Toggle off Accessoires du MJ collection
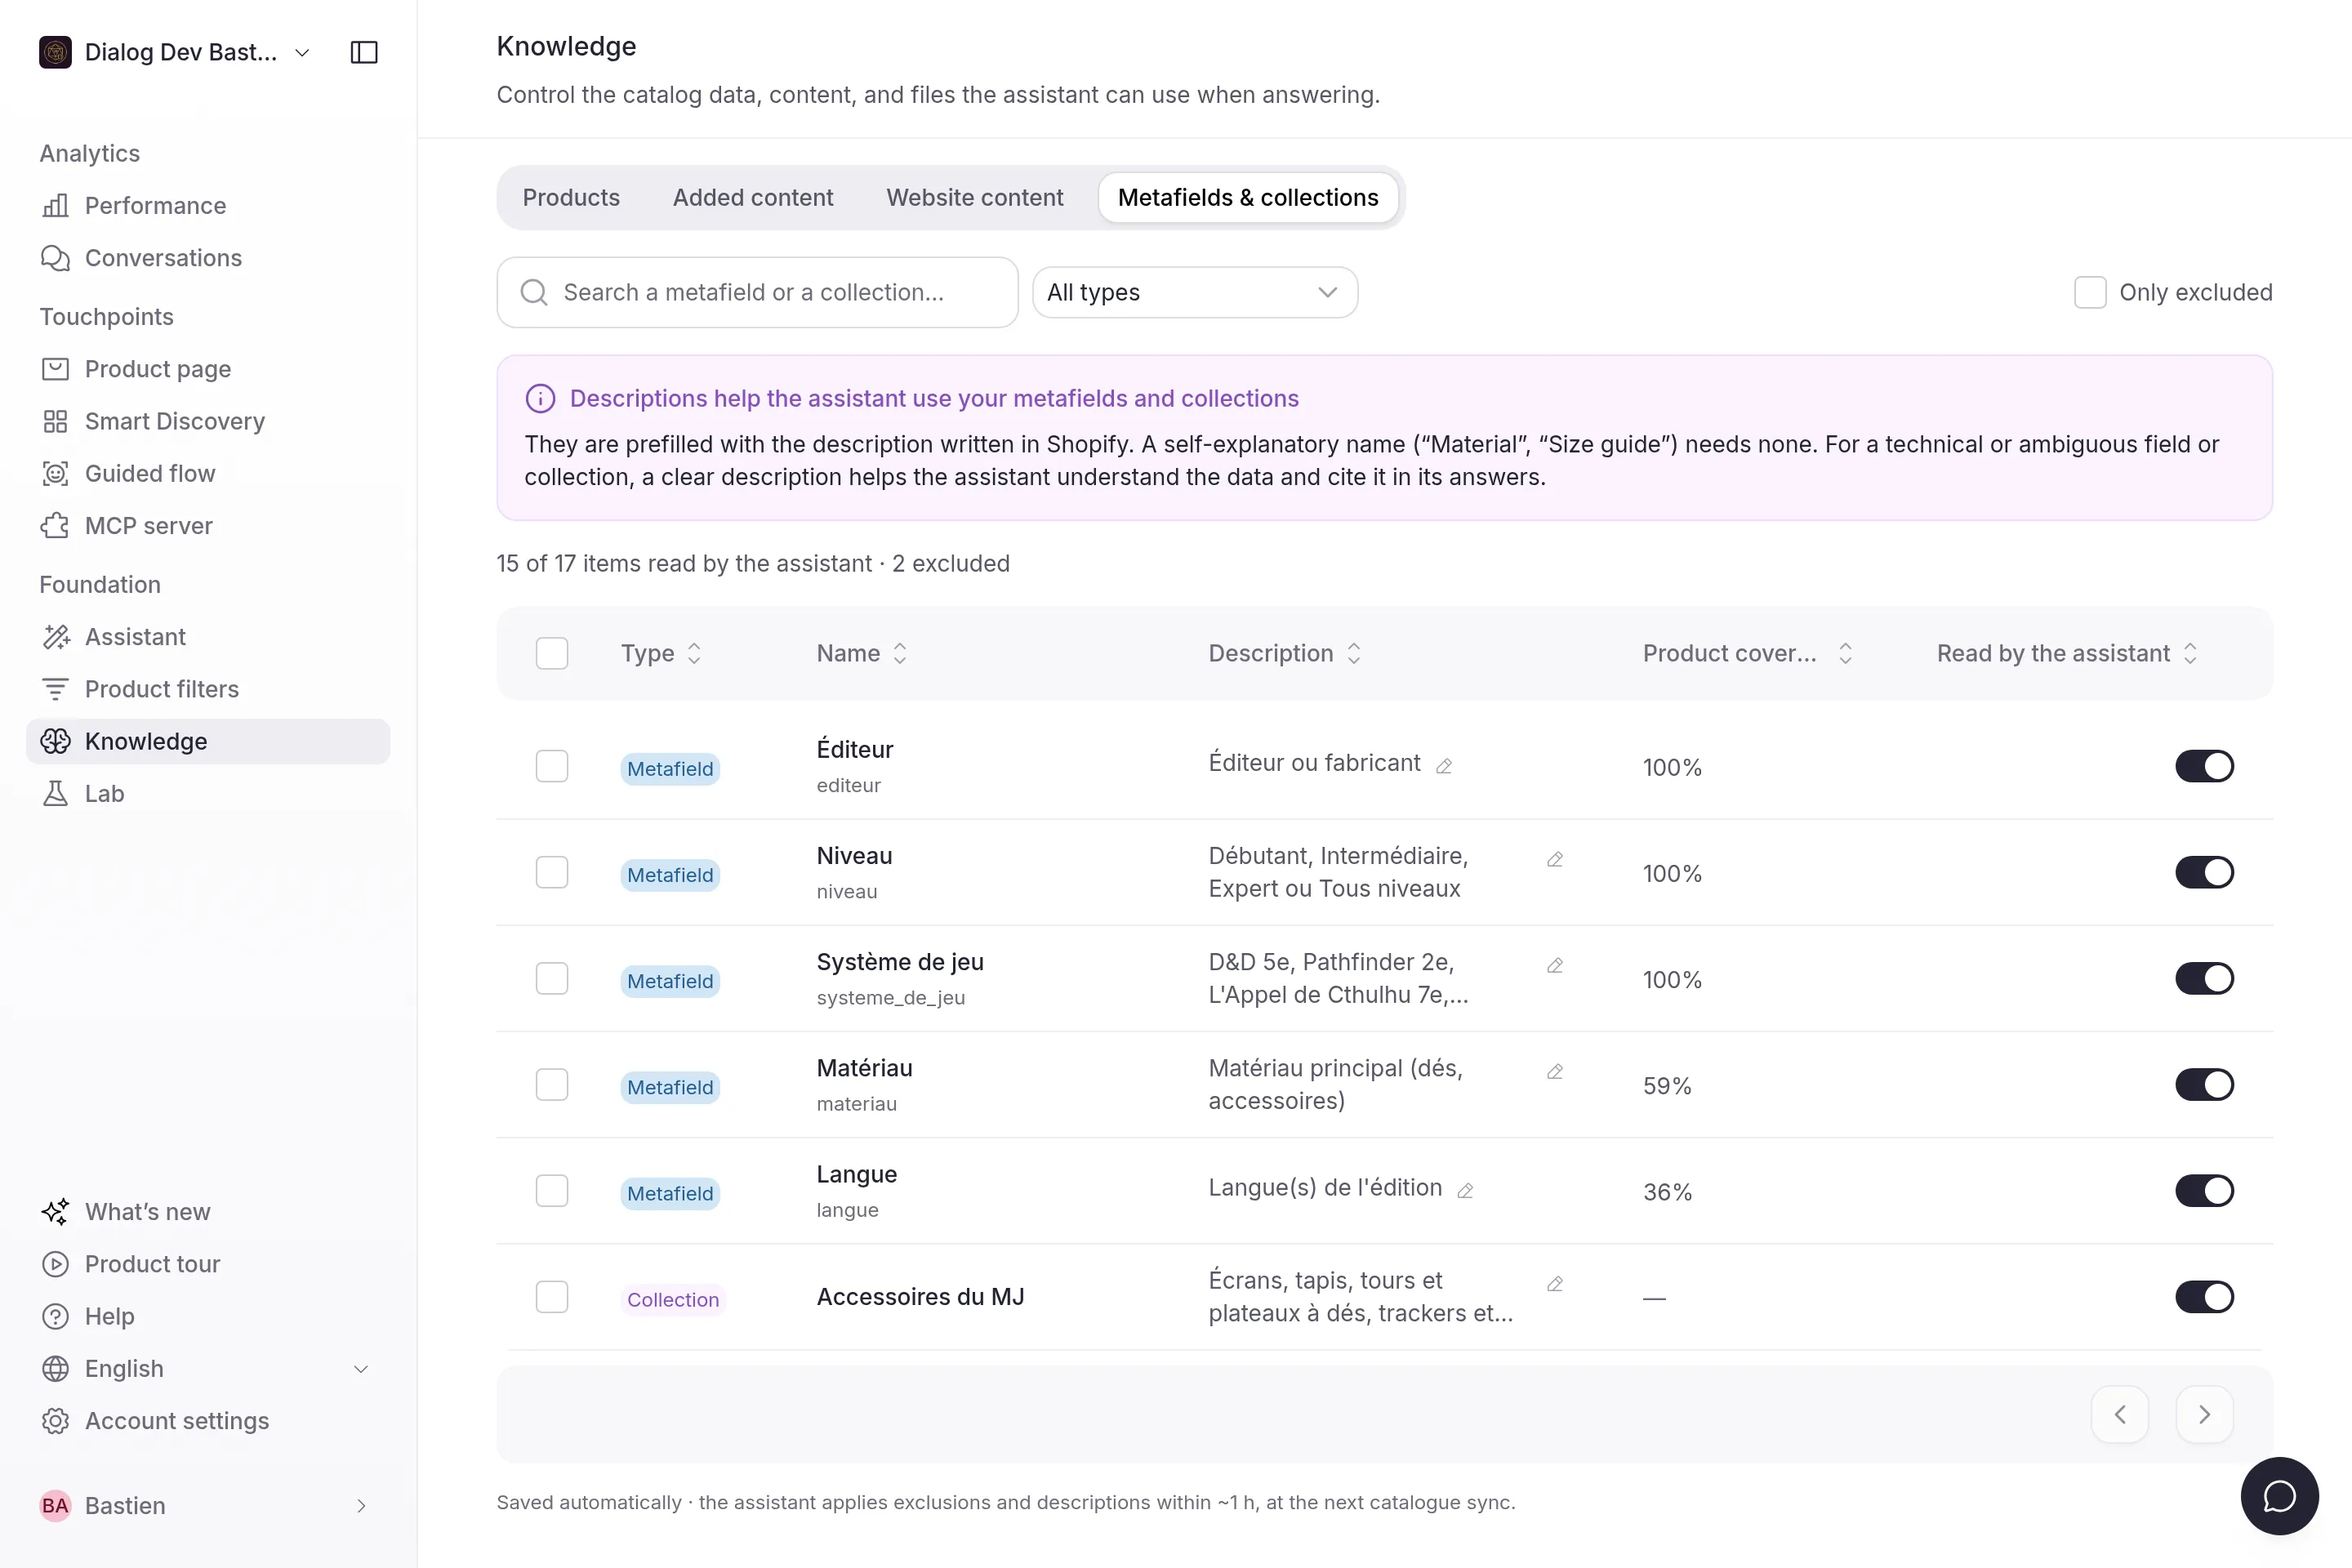Viewport: 2352px width, 1568px height. click(2204, 1296)
